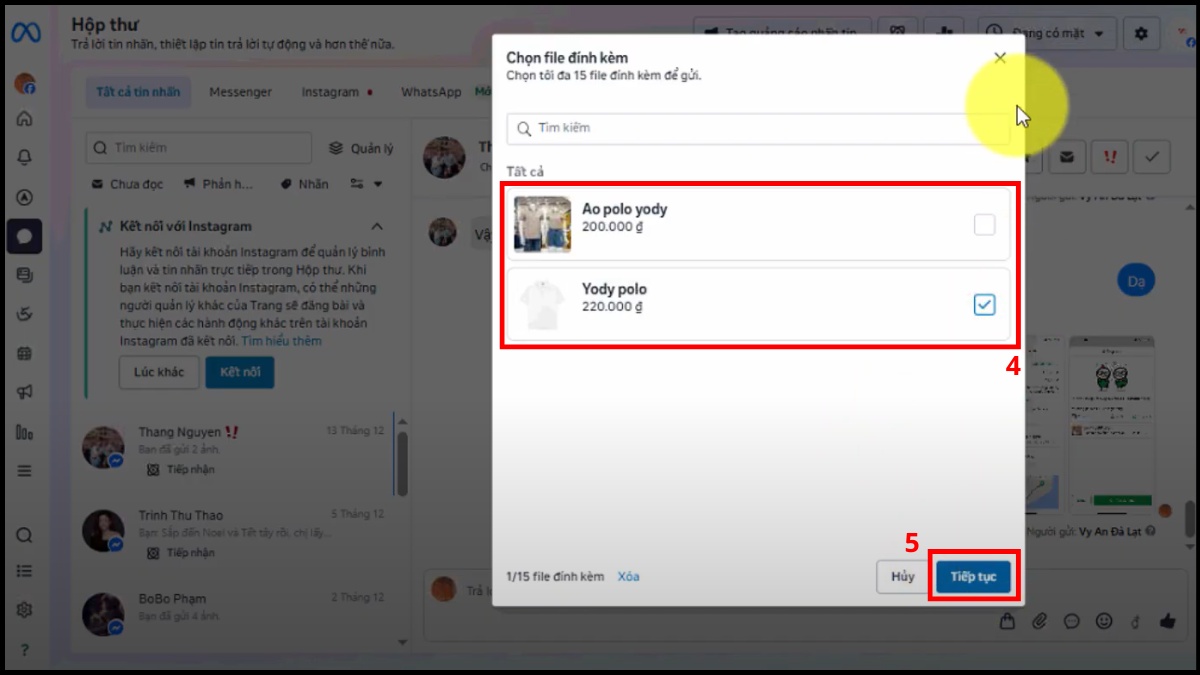Filter by Chưa đọc messages

[x=127, y=184]
